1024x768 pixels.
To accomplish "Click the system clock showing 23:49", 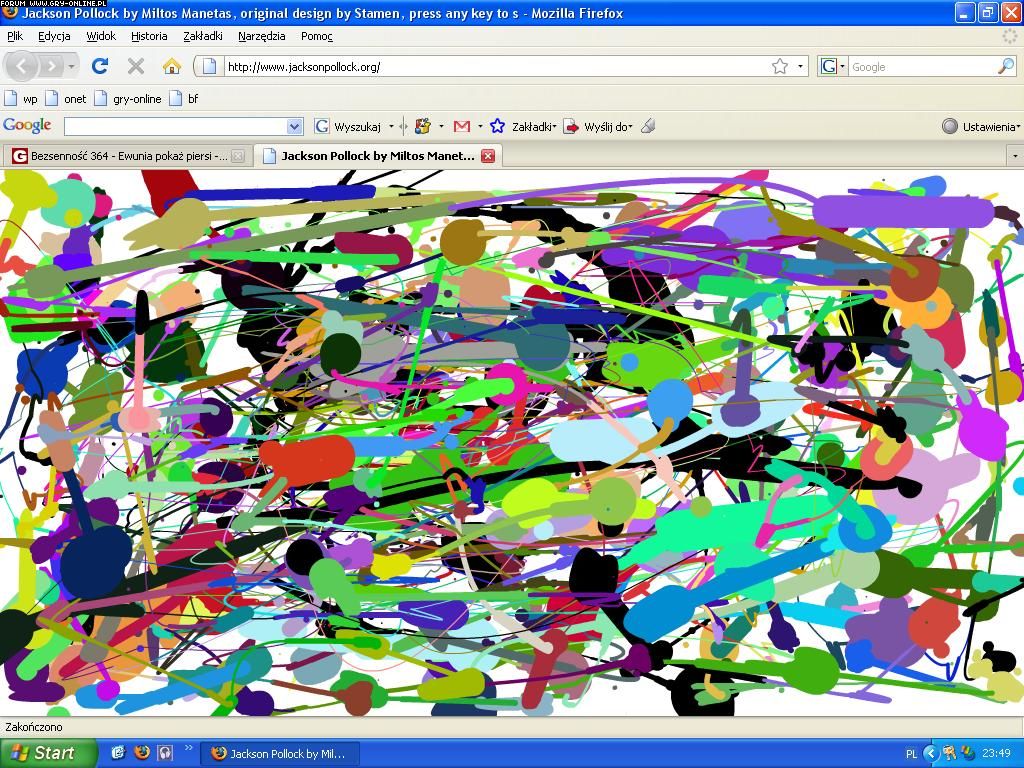I will click(996, 754).
